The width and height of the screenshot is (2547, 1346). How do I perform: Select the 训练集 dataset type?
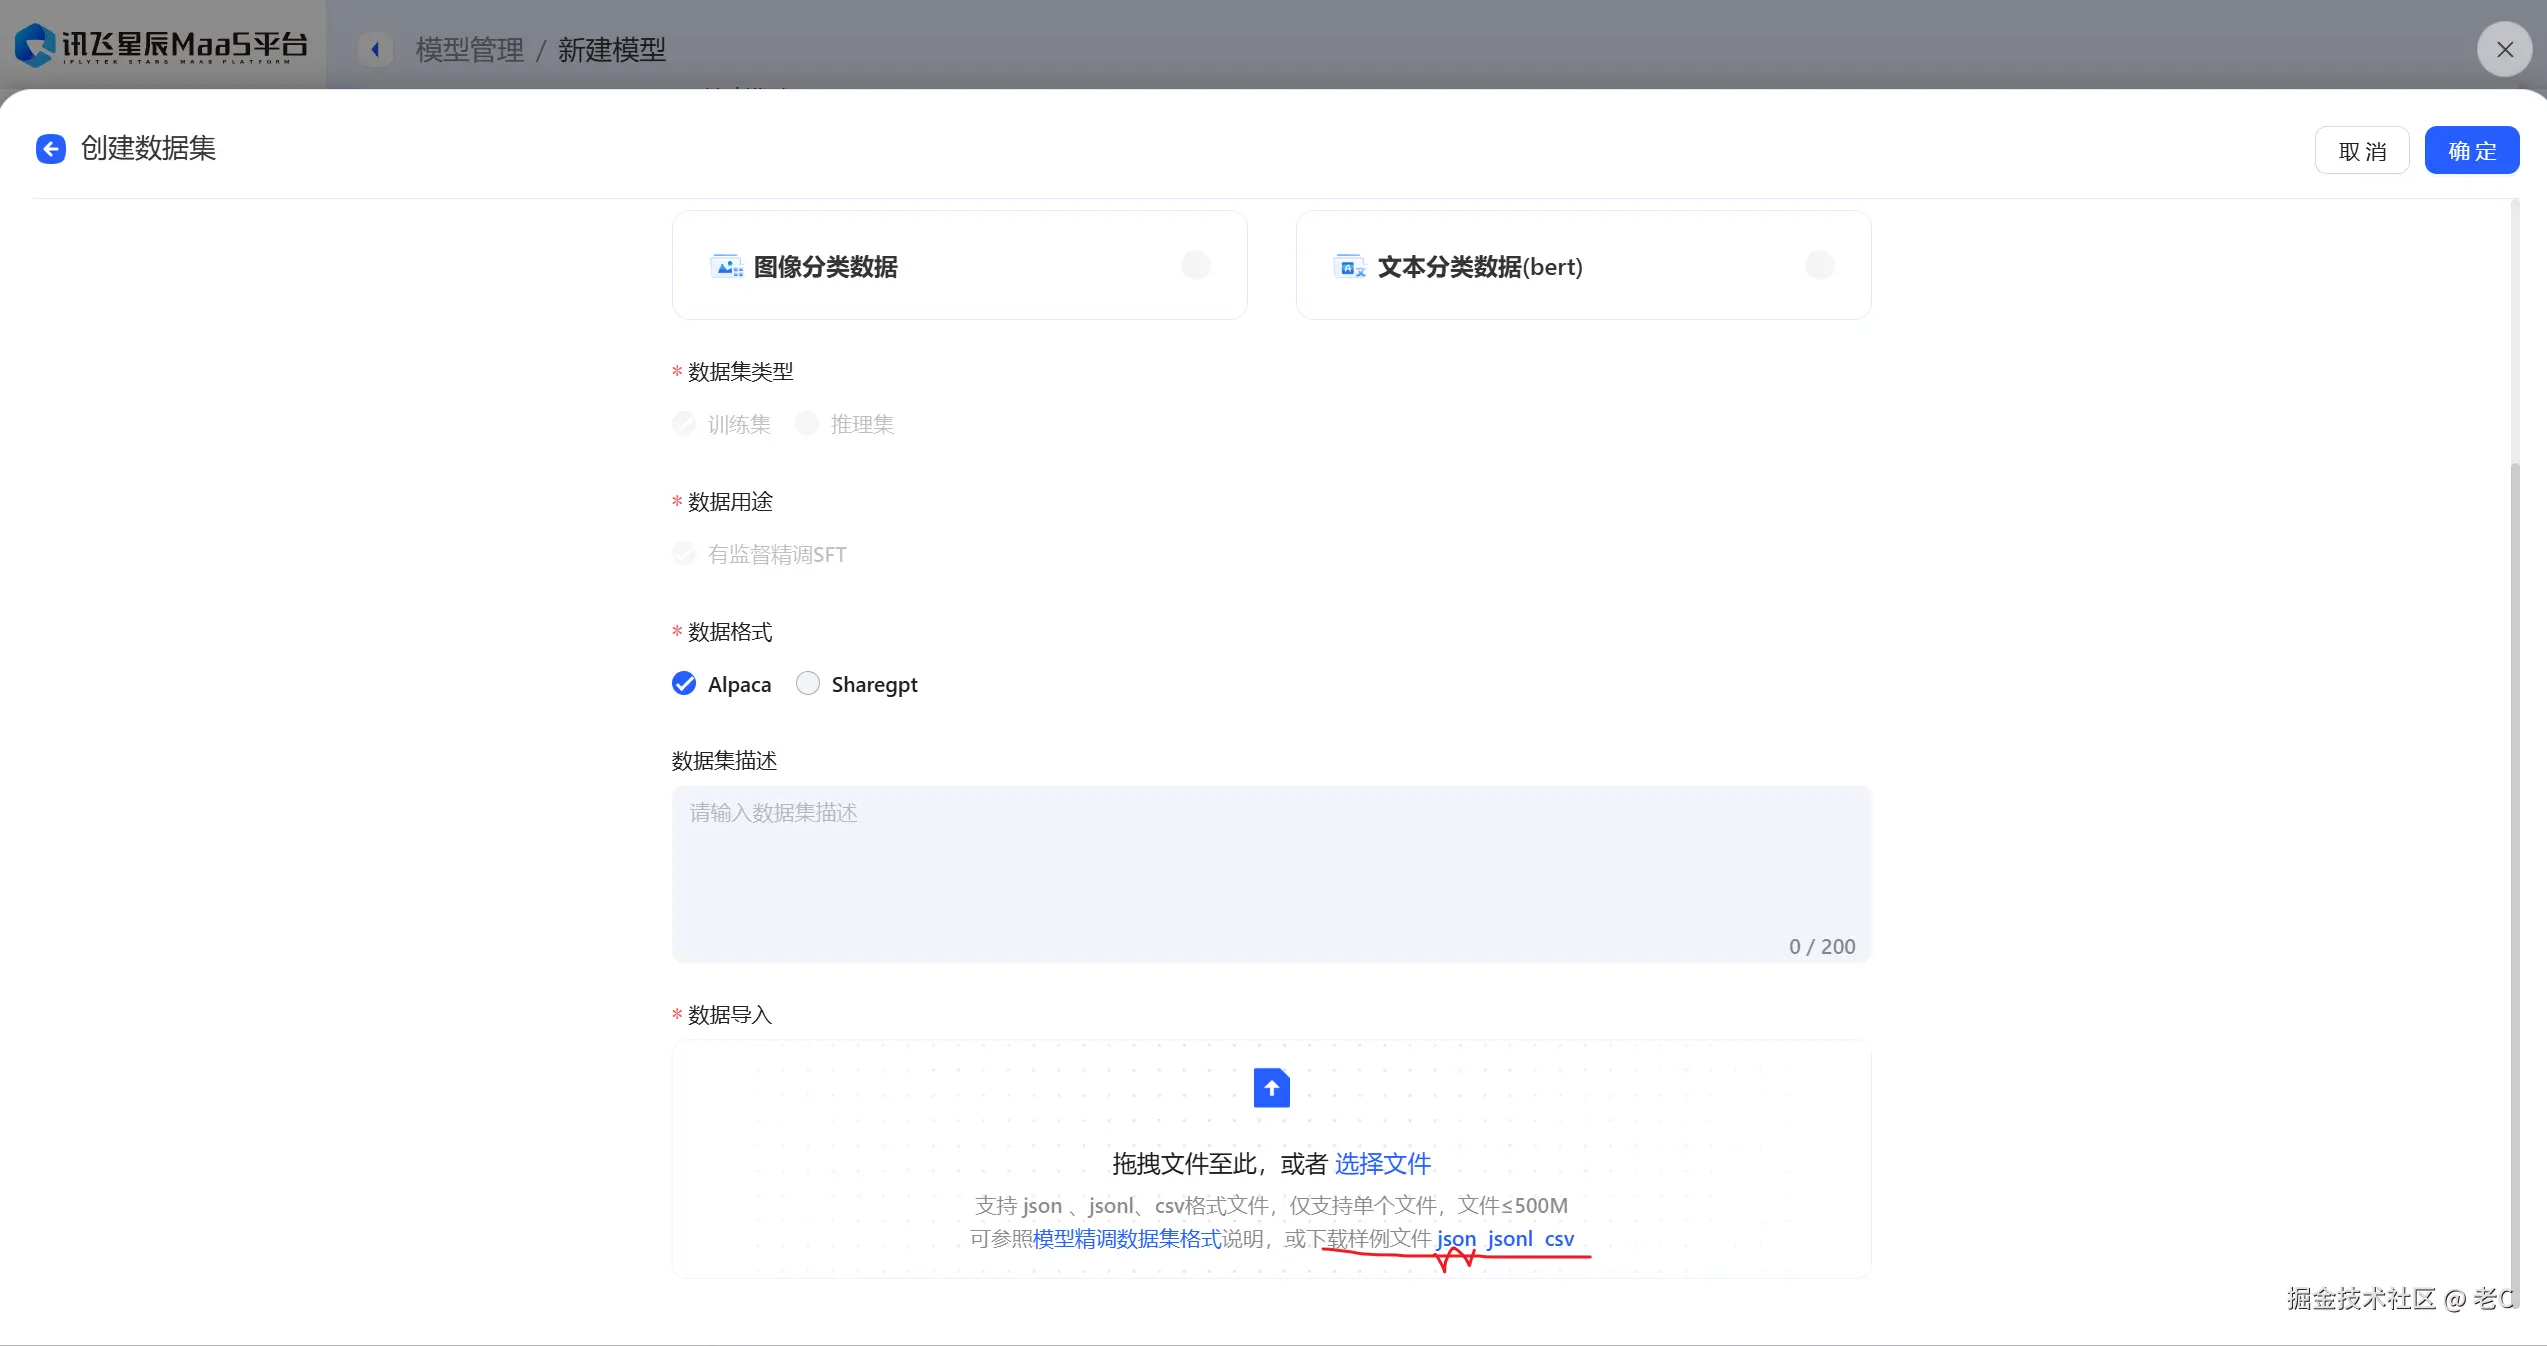684,424
